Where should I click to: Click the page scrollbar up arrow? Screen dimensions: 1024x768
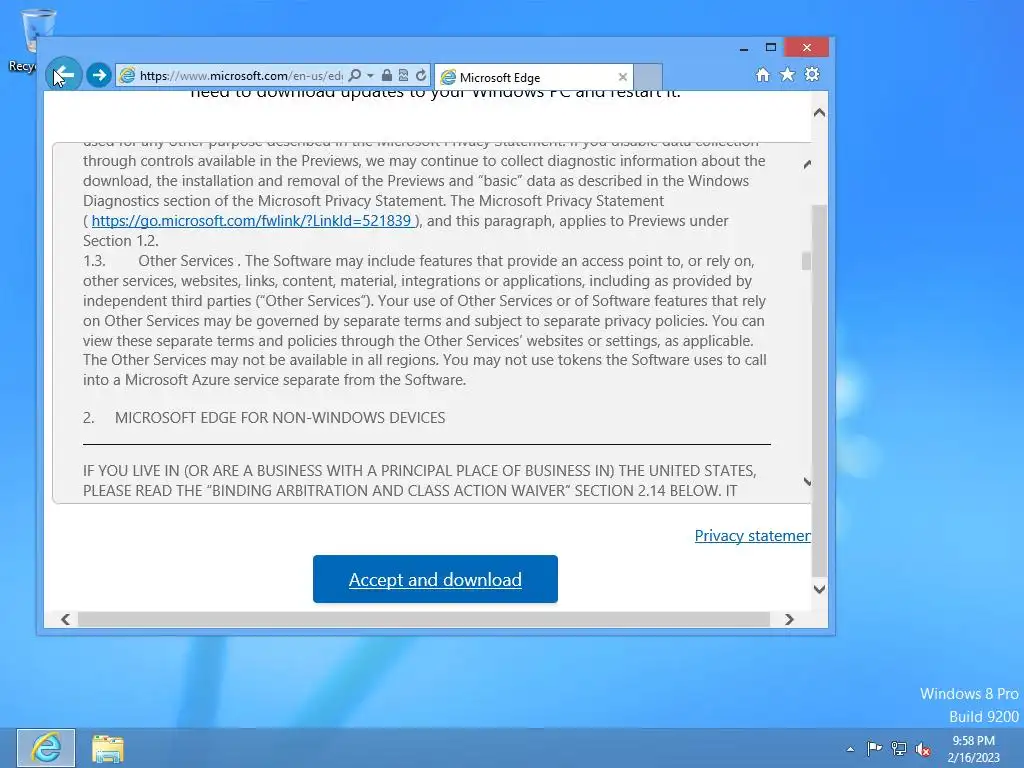click(x=819, y=112)
